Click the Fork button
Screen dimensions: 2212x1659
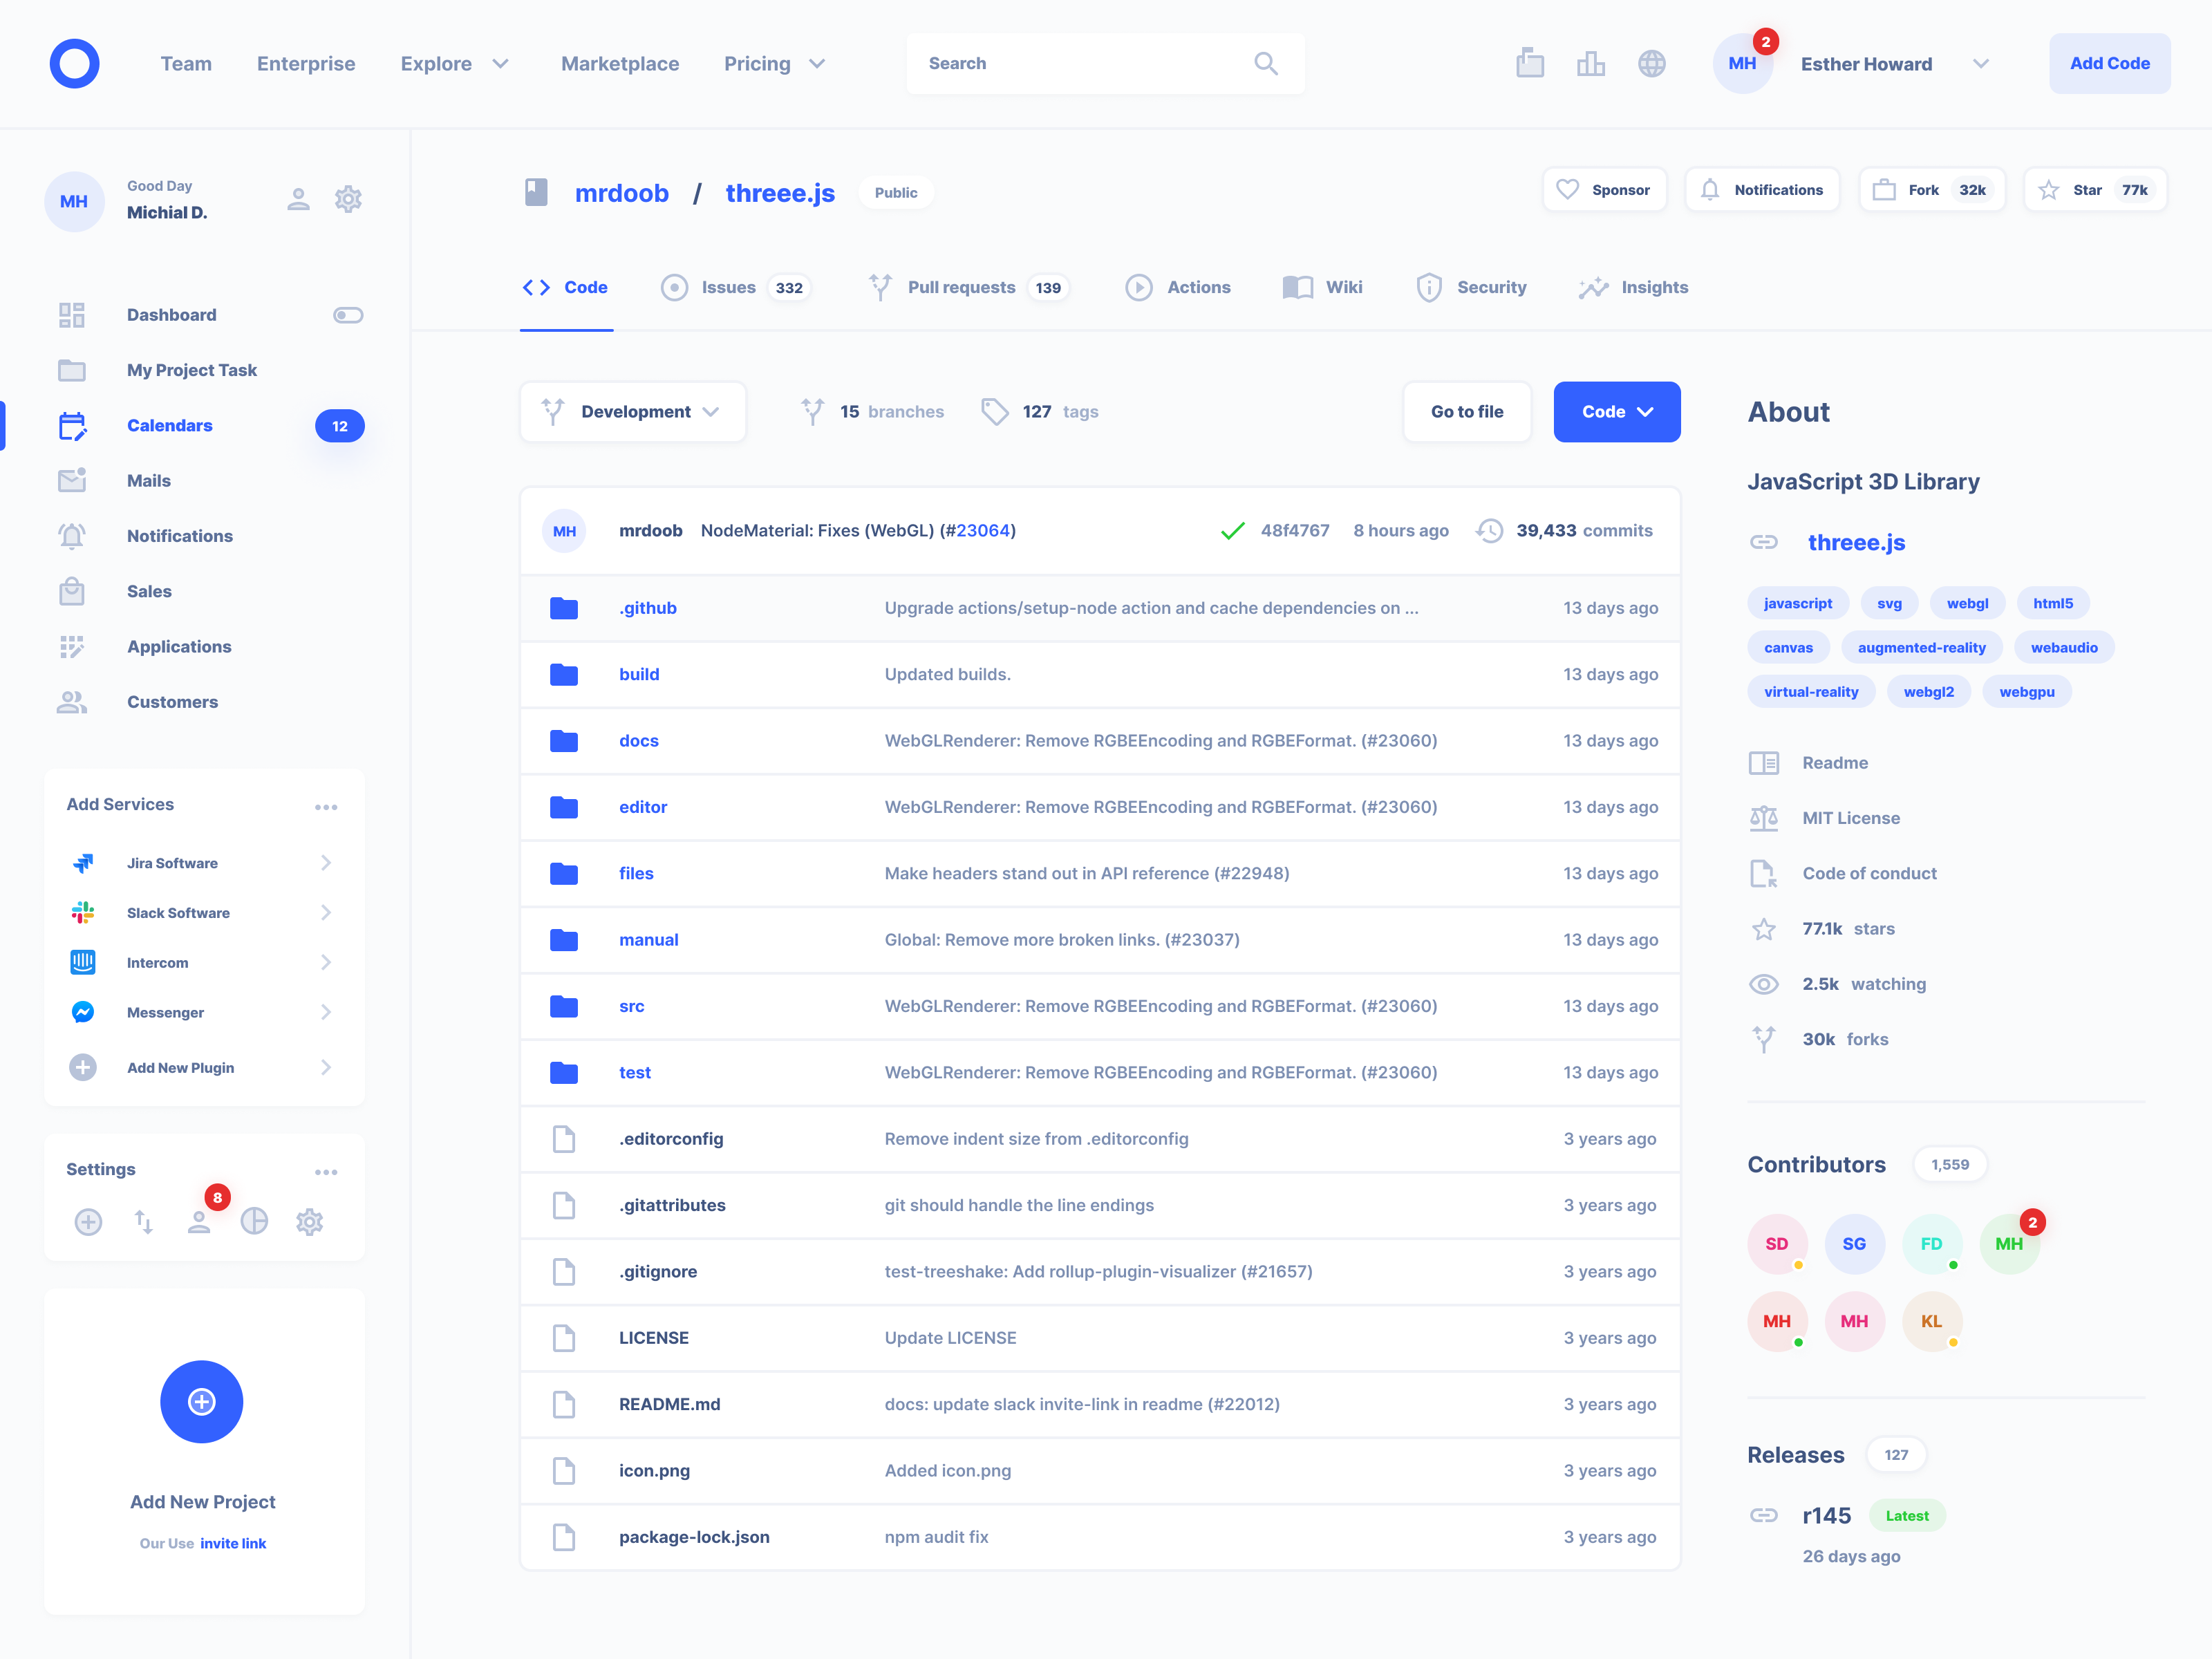(x=1931, y=190)
